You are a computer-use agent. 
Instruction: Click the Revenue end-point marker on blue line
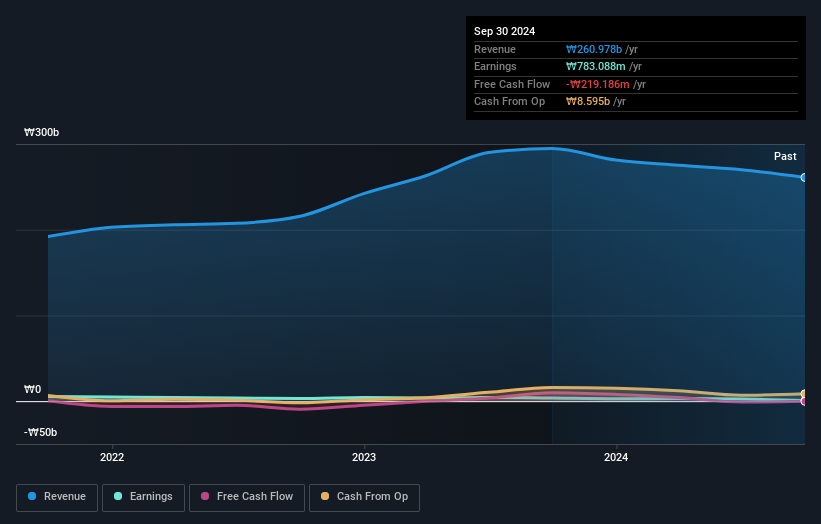(x=804, y=177)
